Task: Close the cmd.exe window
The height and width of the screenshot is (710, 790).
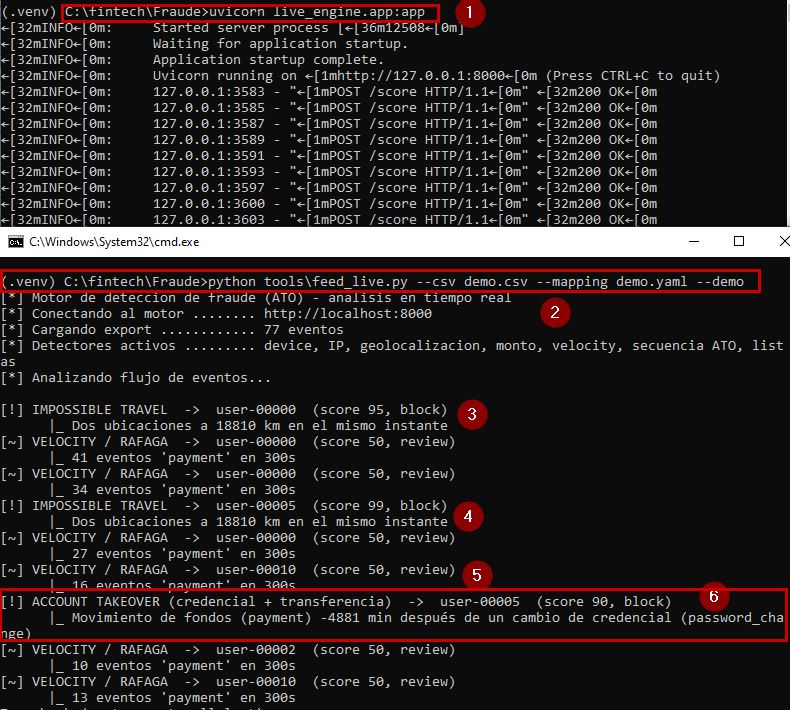Action: point(784,241)
